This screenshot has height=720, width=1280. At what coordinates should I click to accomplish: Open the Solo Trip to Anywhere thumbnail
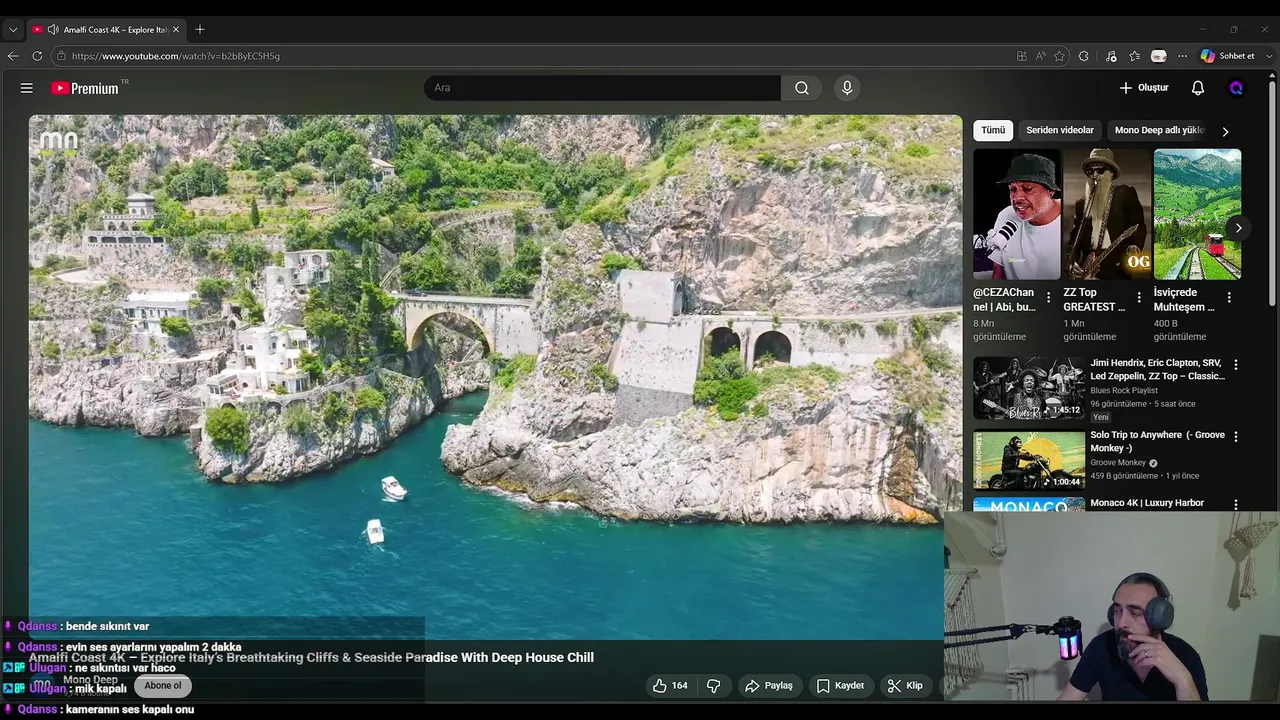coord(1029,460)
